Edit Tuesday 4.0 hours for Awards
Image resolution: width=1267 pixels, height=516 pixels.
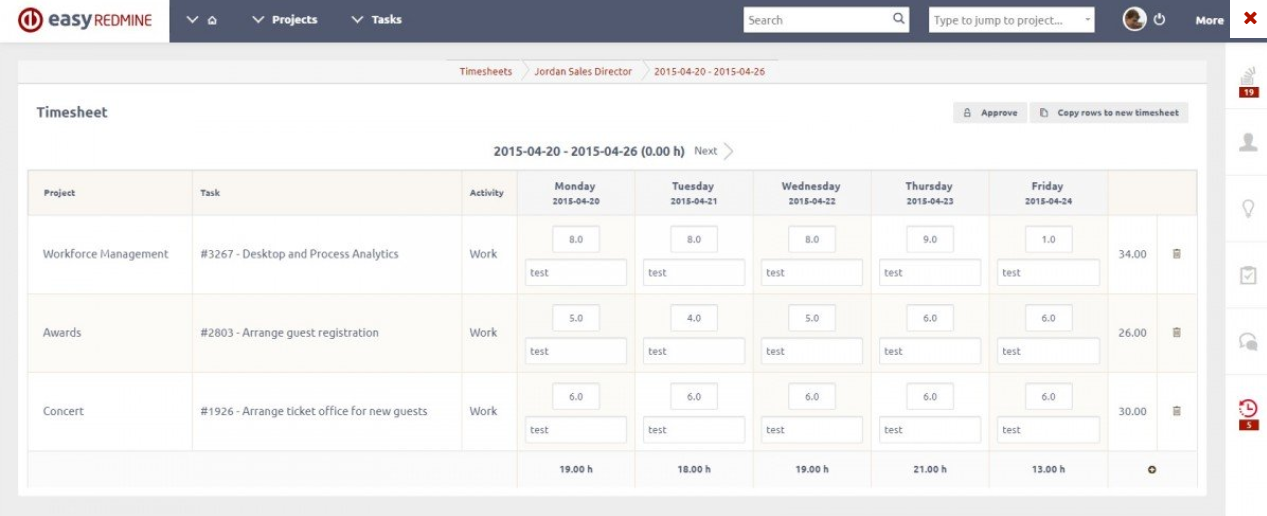(x=693, y=318)
